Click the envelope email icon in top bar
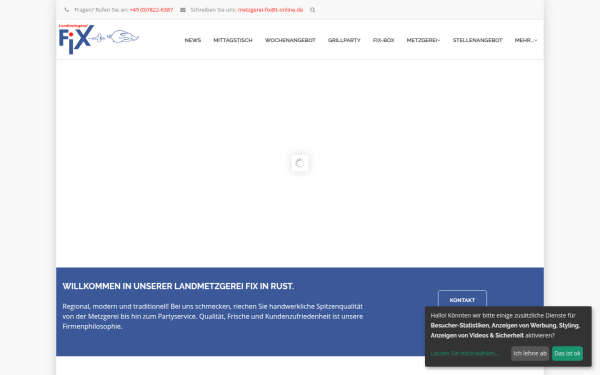Image resolution: width=600 pixels, height=375 pixels. [183, 10]
